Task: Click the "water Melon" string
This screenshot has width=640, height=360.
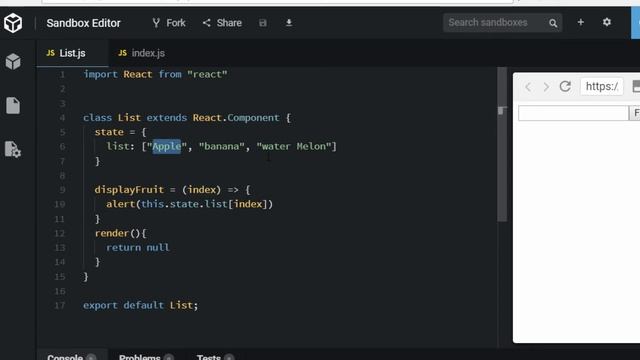Action: [x=294, y=146]
